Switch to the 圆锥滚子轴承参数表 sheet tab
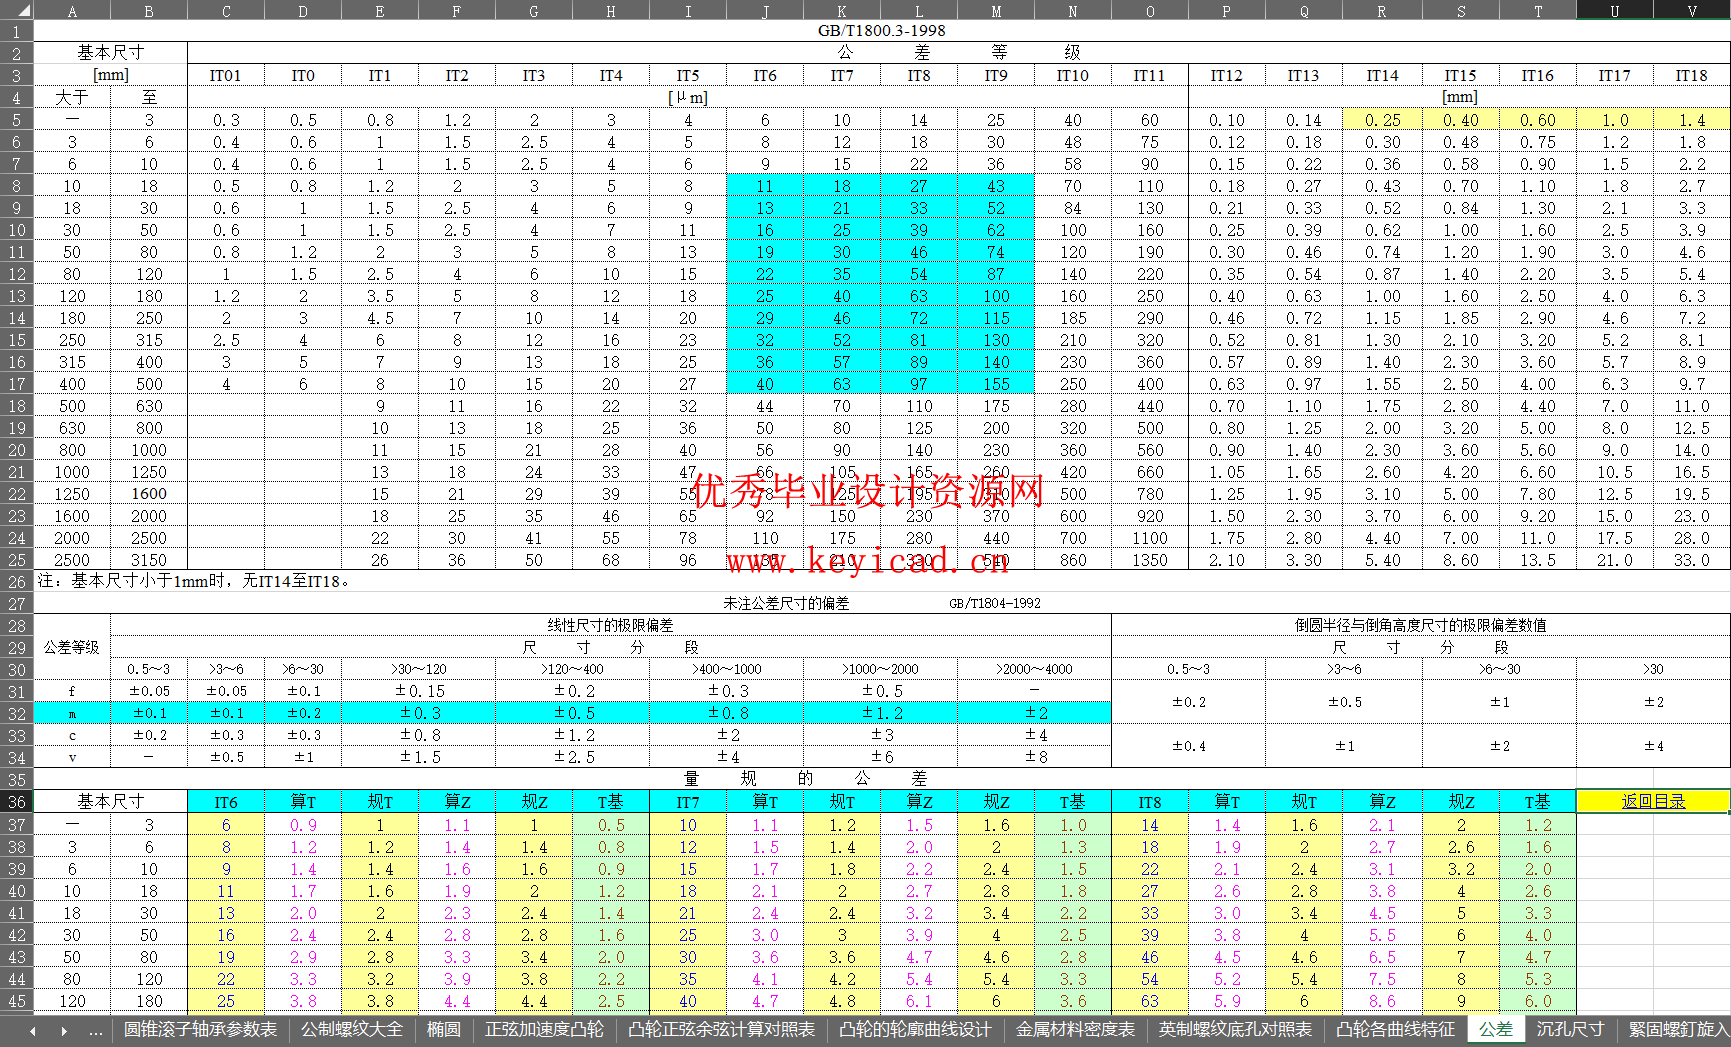This screenshot has height=1047, width=1731. point(199,1030)
